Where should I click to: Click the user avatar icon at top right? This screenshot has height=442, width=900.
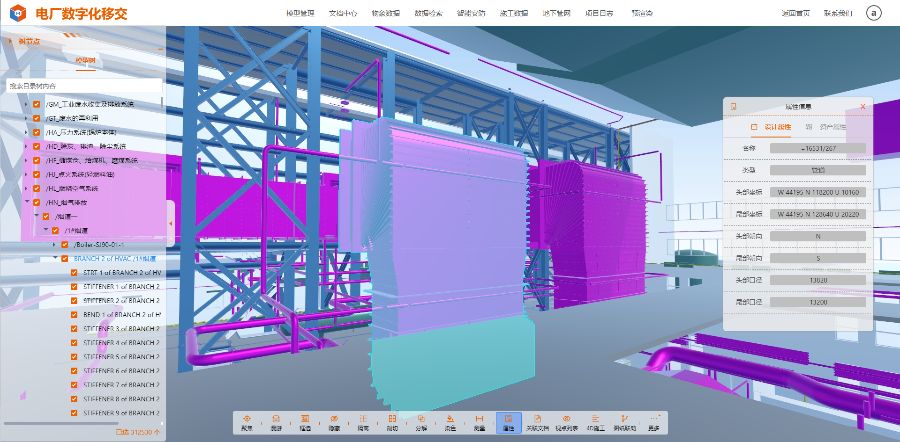[x=873, y=13]
